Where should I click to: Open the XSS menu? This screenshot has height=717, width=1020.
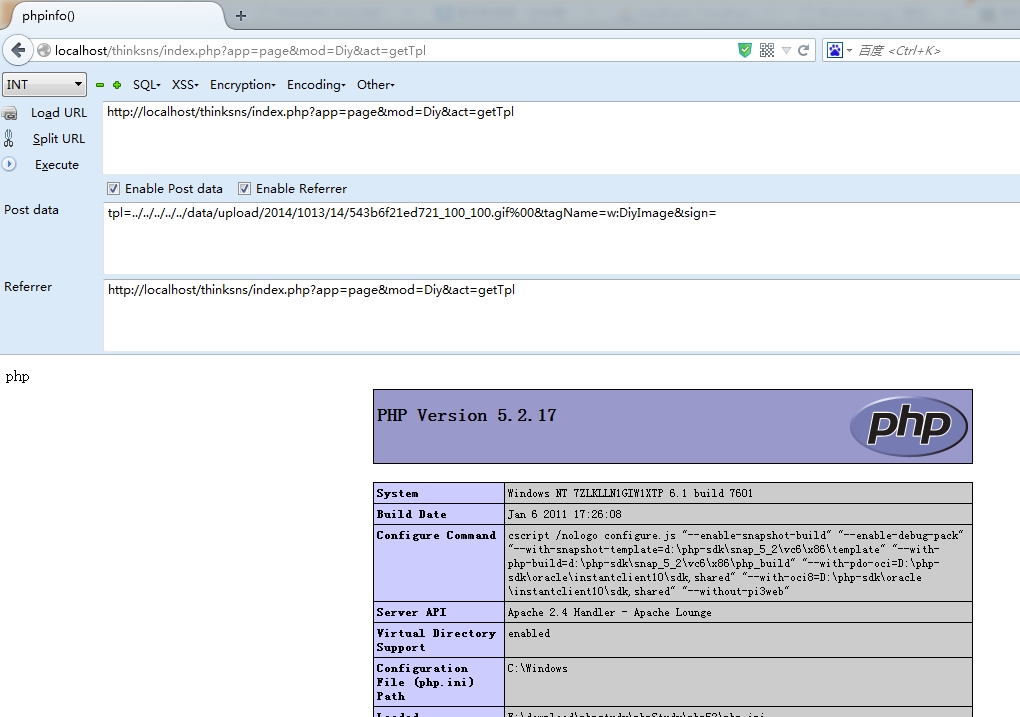coord(185,85)
